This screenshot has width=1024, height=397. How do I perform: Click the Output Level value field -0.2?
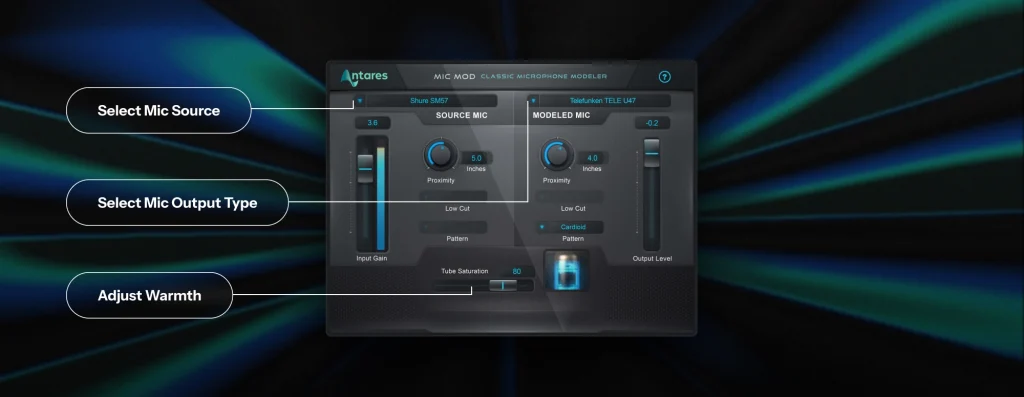tap(652, 123)
